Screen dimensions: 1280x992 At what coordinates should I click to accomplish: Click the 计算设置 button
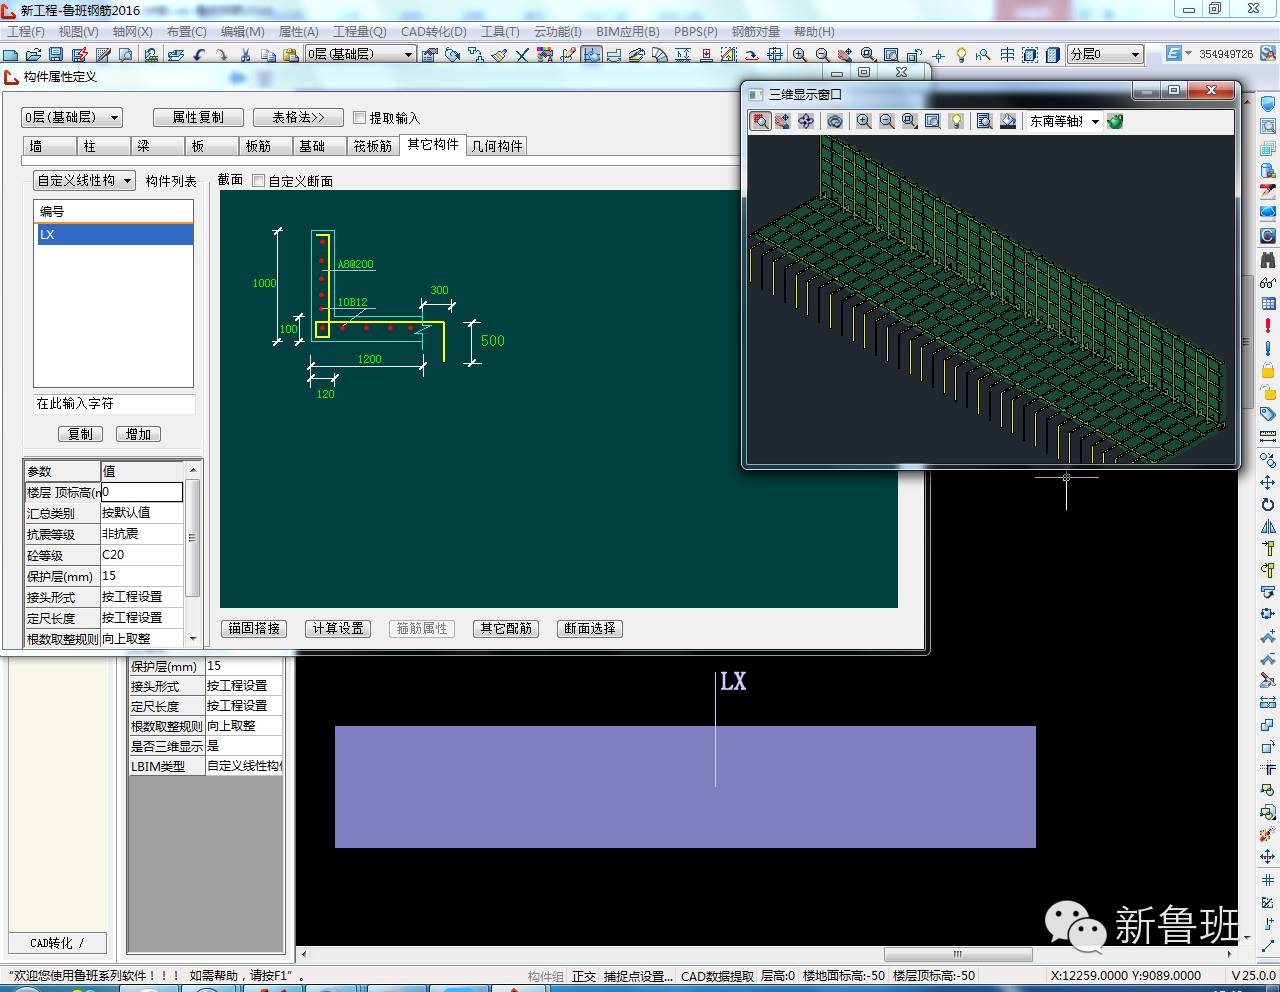tap(338, 628)
